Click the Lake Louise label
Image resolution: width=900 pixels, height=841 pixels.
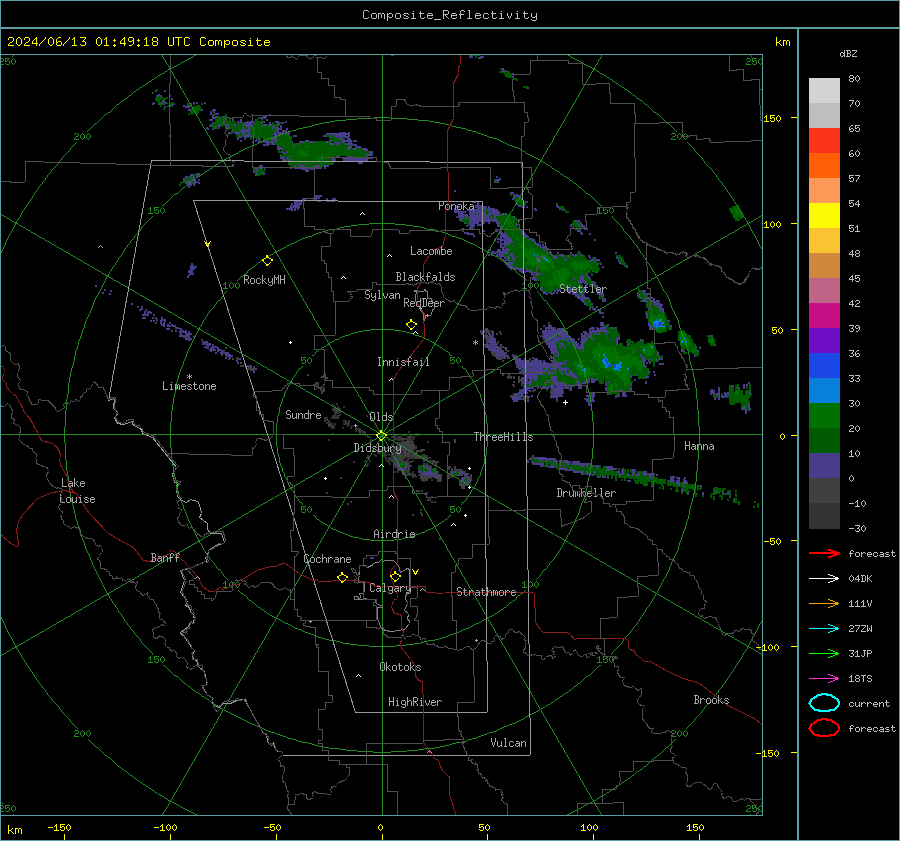click(x=77, y=491)
